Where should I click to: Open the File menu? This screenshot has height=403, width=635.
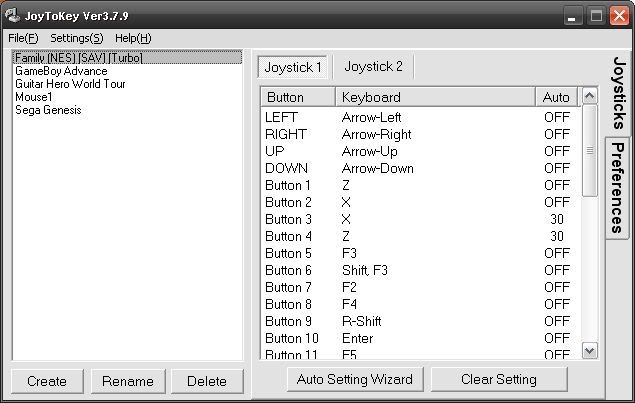(x=23, y=38)
